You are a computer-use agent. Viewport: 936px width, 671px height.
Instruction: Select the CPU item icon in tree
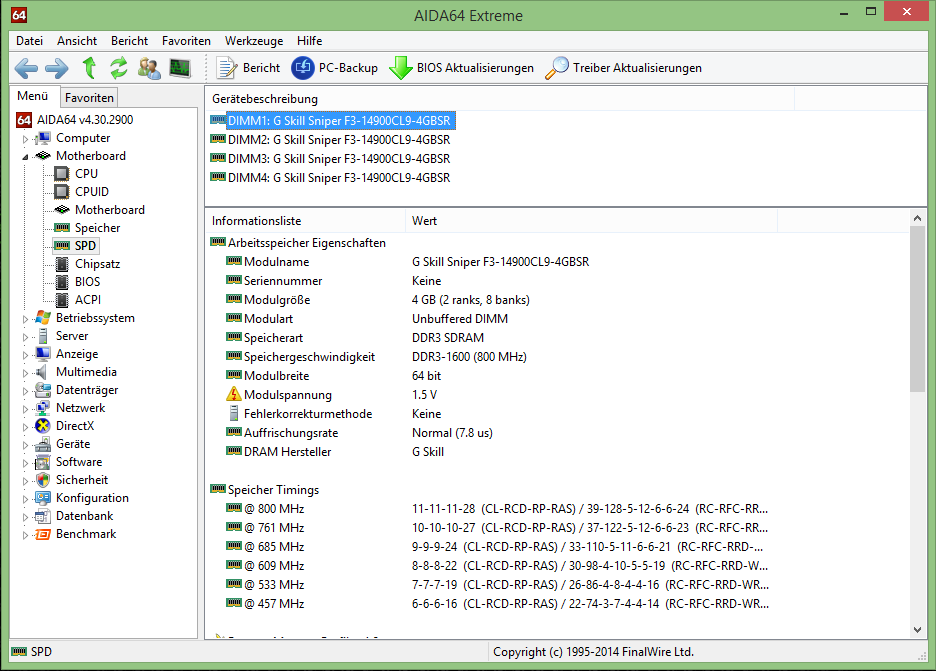[61, 174]
